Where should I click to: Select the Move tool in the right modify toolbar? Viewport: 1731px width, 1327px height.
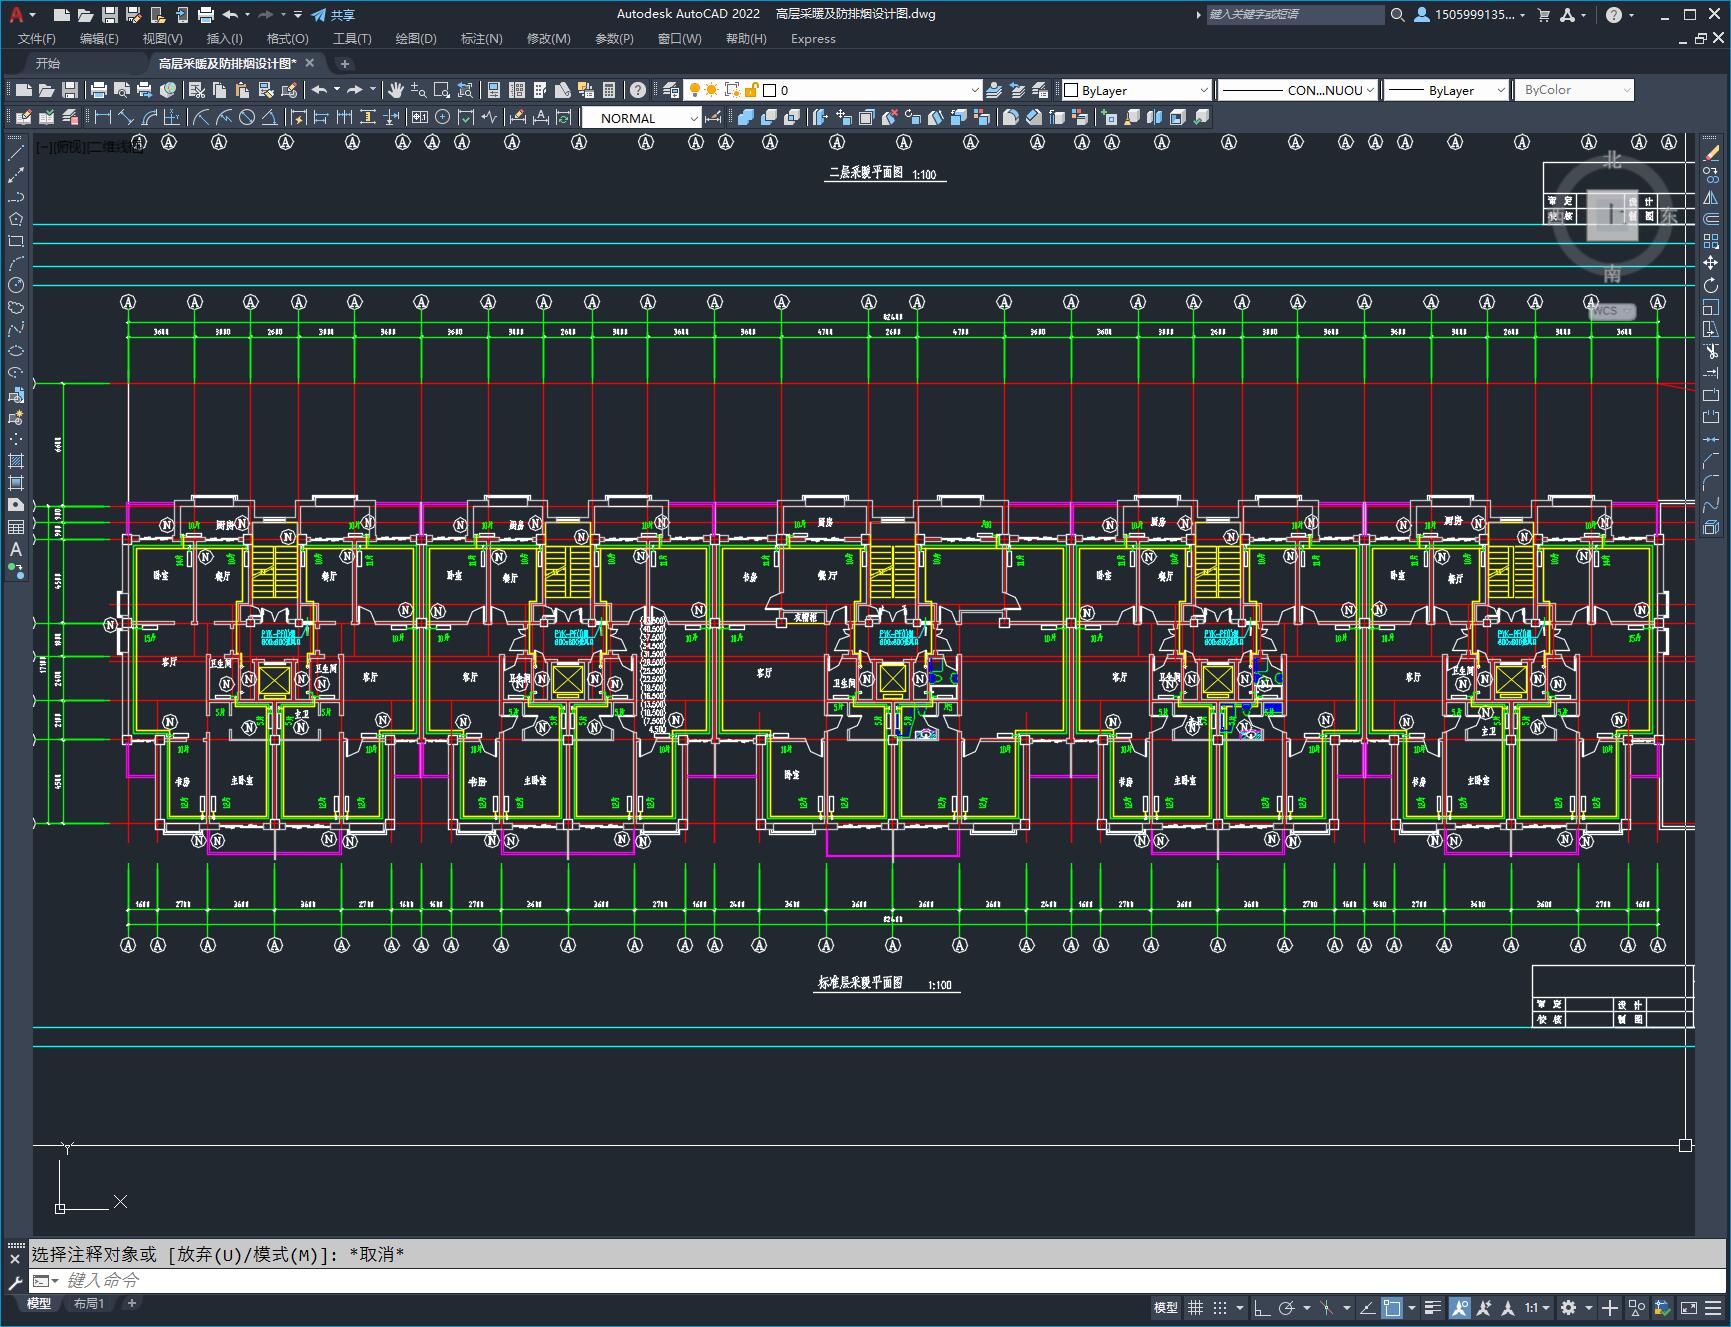click(1711, 263)
